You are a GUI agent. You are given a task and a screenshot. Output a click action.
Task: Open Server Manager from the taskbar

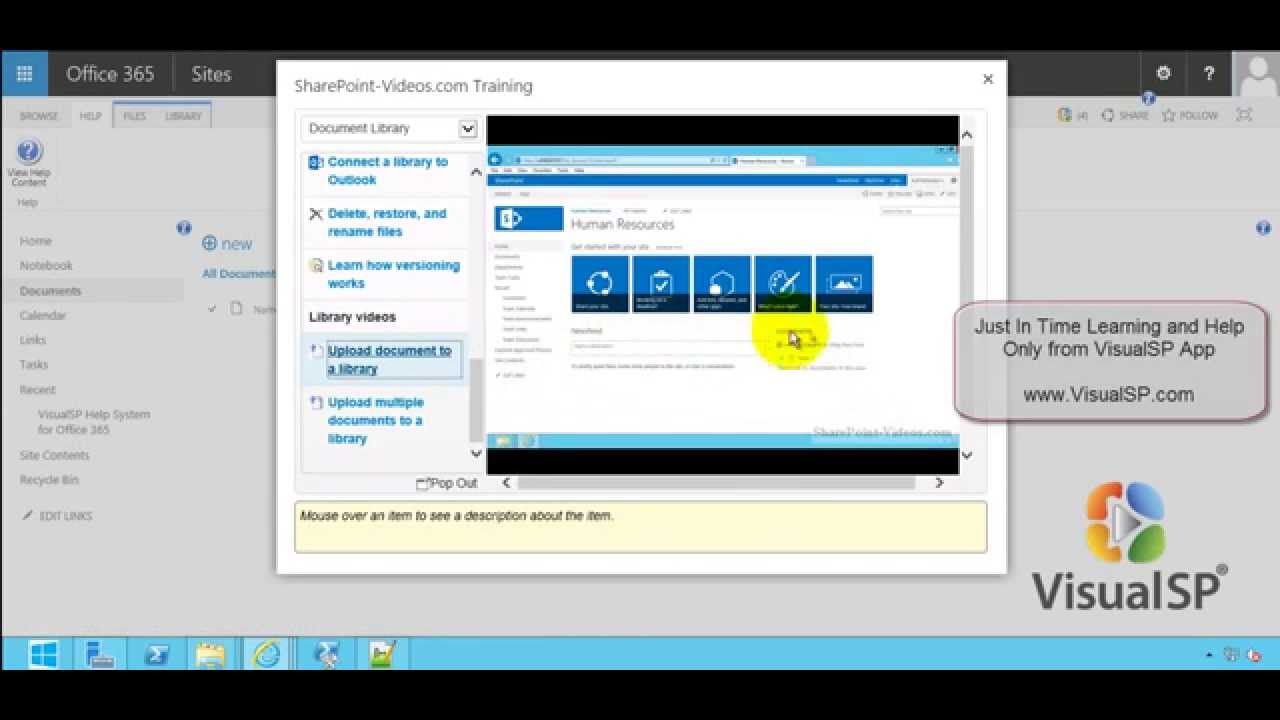(100, 655)
